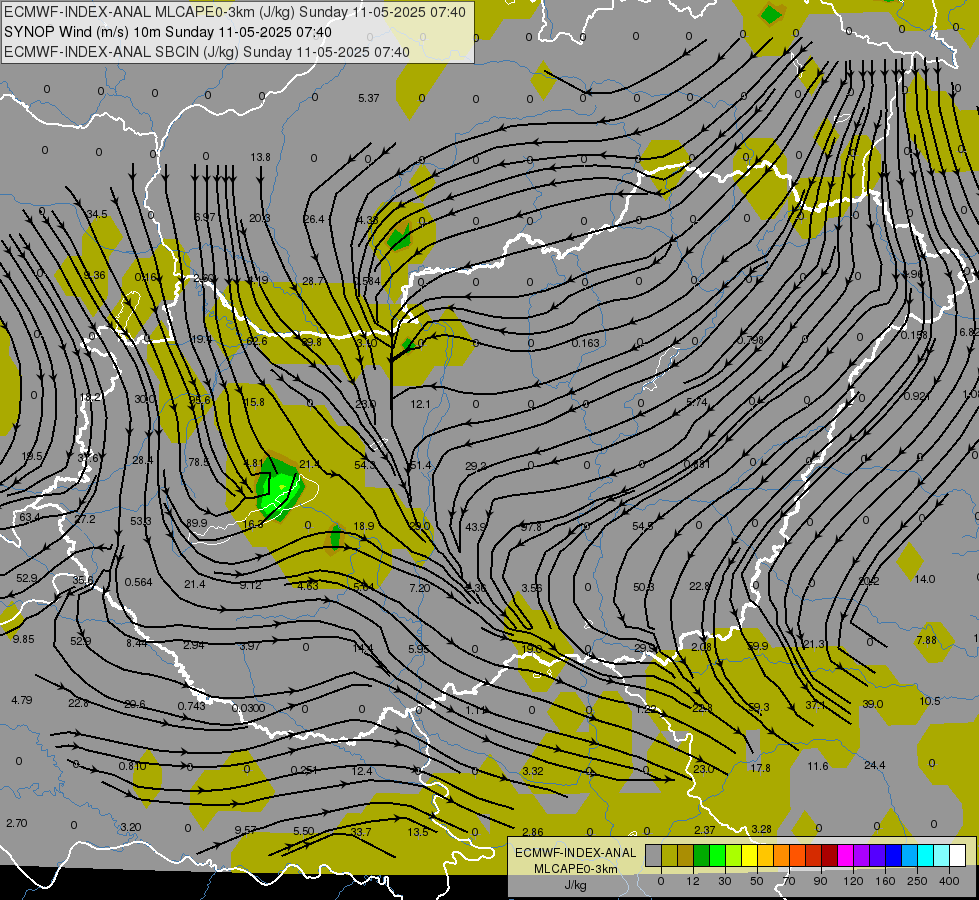
Task: Click the bright green legend swatch
Action: 717,855
